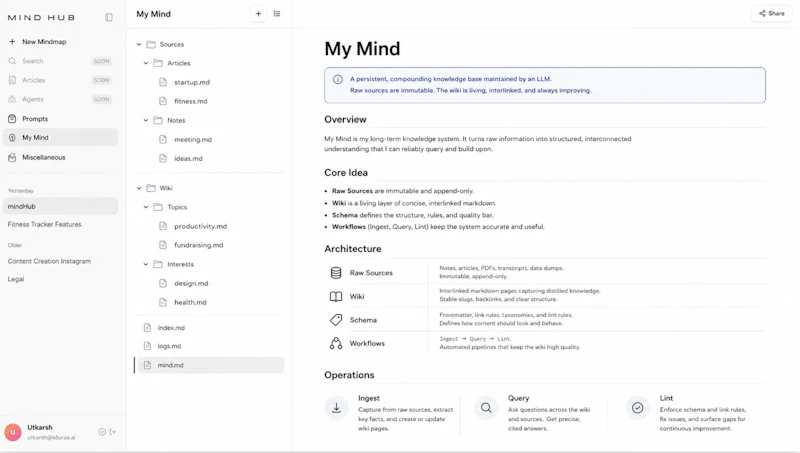Image resolution: width=800 pixels, height=453 pixels.
Task: Click the Prompts clipboard icon
Action: point(12,118)
